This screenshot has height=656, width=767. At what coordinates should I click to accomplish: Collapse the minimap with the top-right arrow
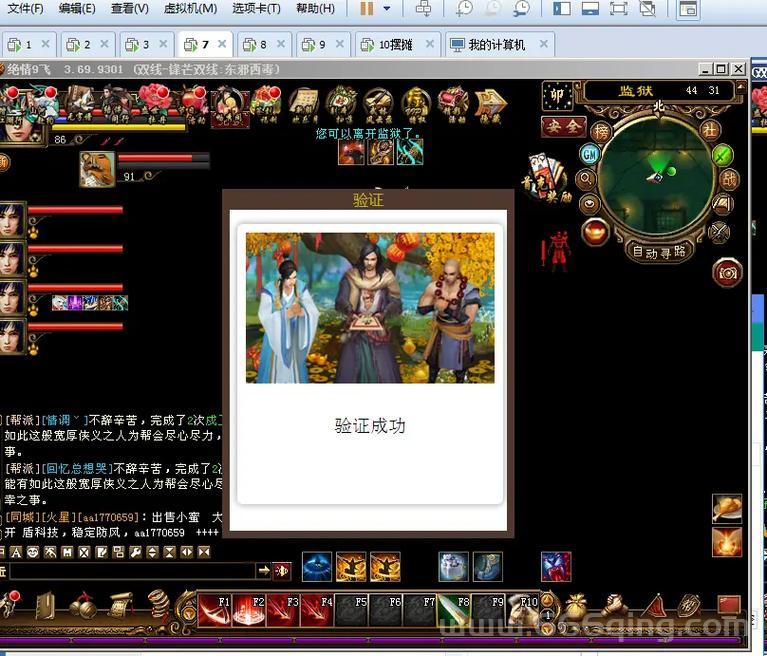pyautogui.click(x=741, y=89)
